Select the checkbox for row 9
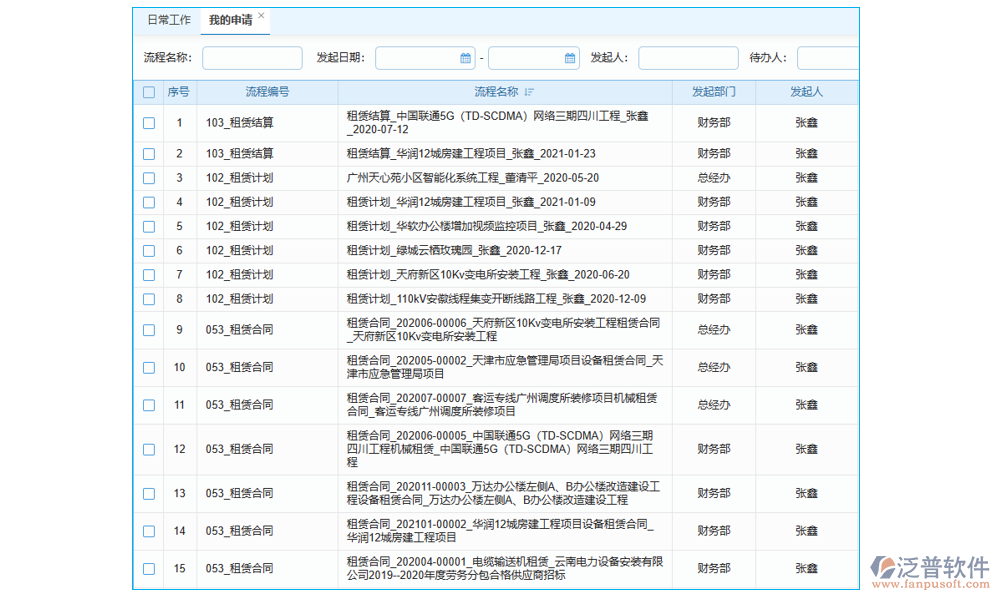Viewport: 1000px width, 600px height. pos(149,330)
